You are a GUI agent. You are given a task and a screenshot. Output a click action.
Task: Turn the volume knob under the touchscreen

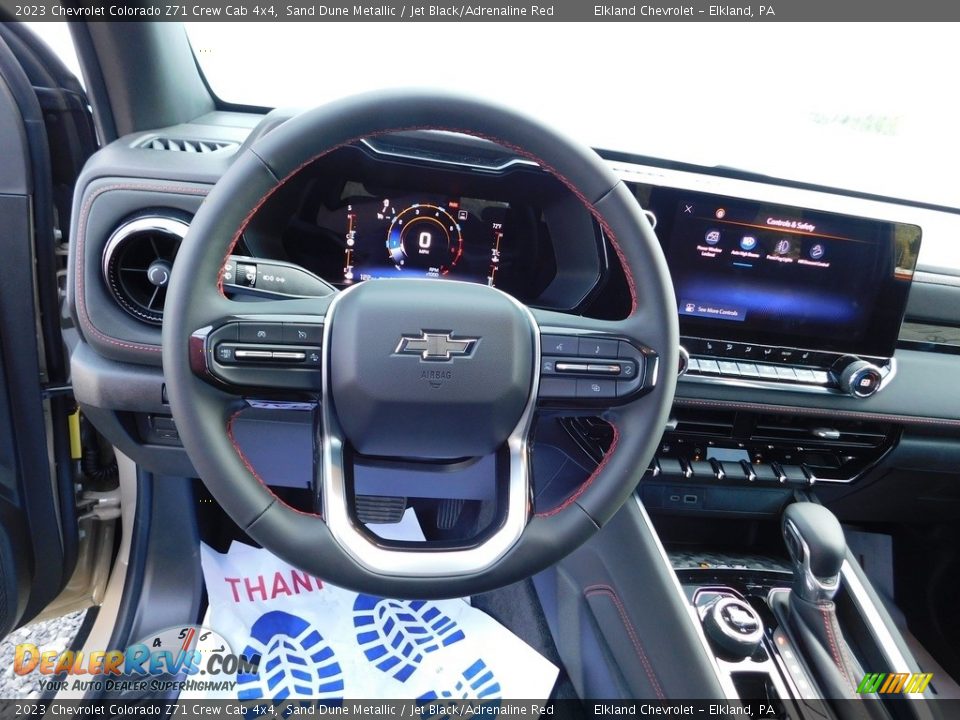(x=861, y=377)
